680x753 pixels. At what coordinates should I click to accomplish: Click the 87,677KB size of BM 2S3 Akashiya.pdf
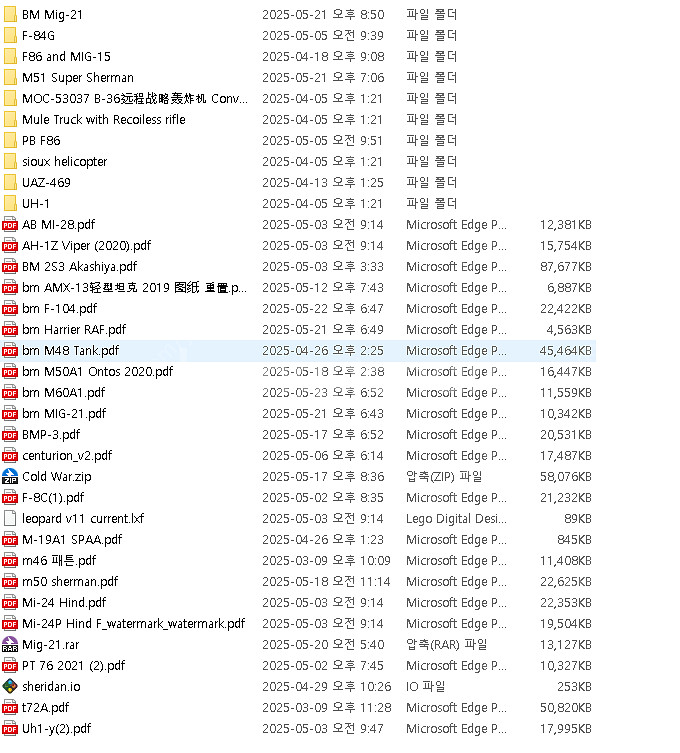tap(566, 267)
